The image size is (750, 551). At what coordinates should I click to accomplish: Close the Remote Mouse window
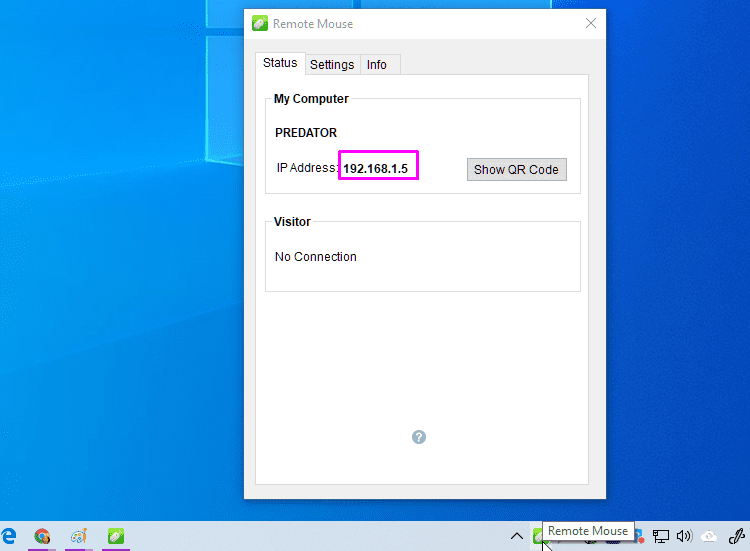pos(591,23)
